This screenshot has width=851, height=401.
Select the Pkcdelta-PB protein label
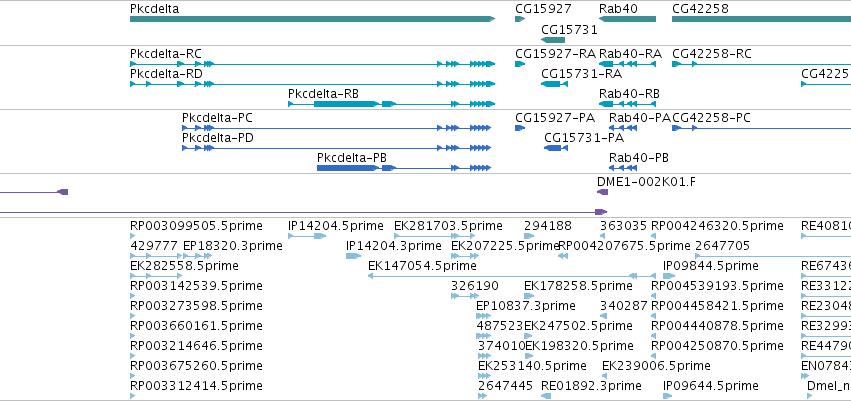coord(352,158)
